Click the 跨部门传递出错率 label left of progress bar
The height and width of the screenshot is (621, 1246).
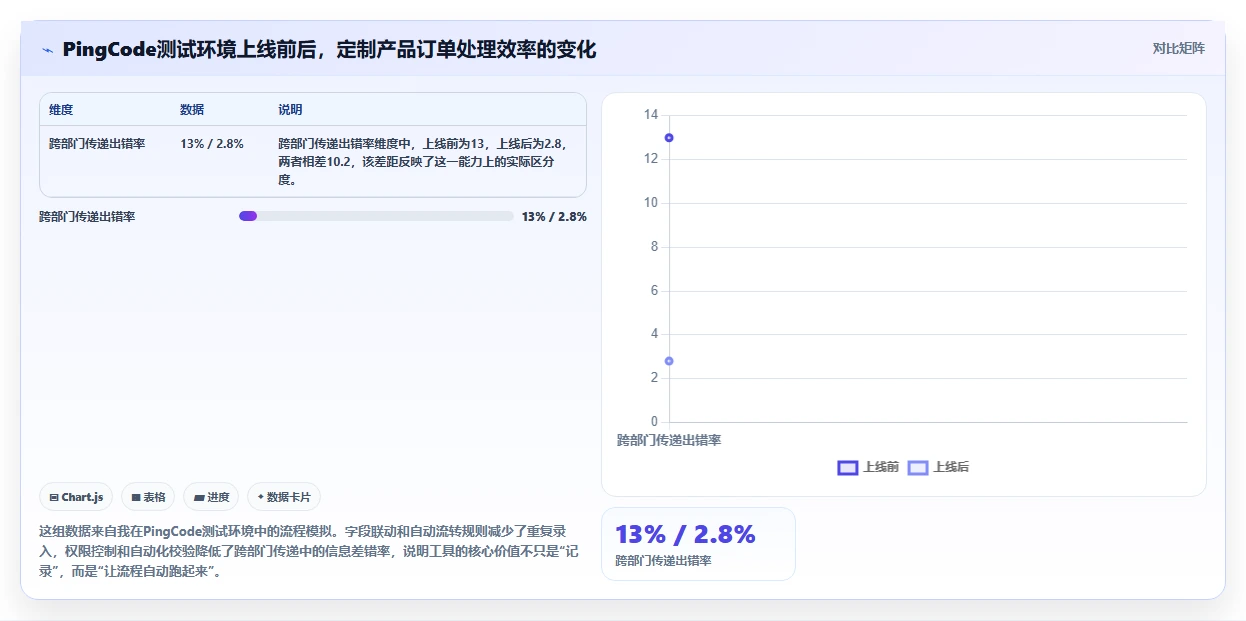[87, 216]
